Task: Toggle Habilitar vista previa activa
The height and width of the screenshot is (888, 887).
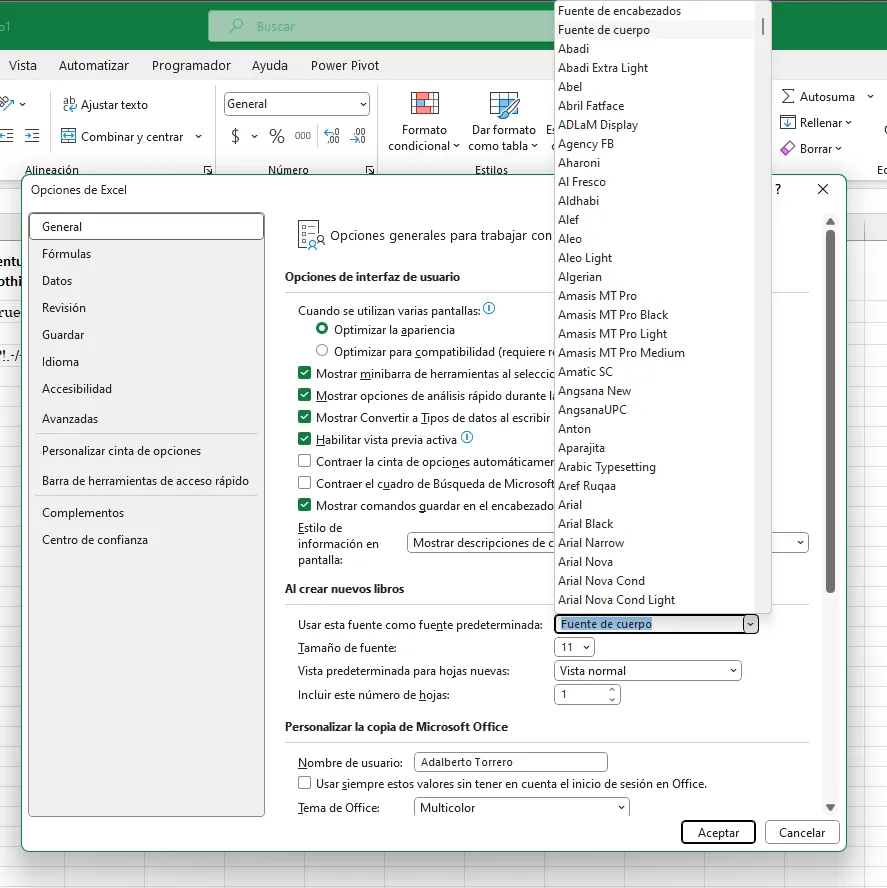Action: coord(304,439)
